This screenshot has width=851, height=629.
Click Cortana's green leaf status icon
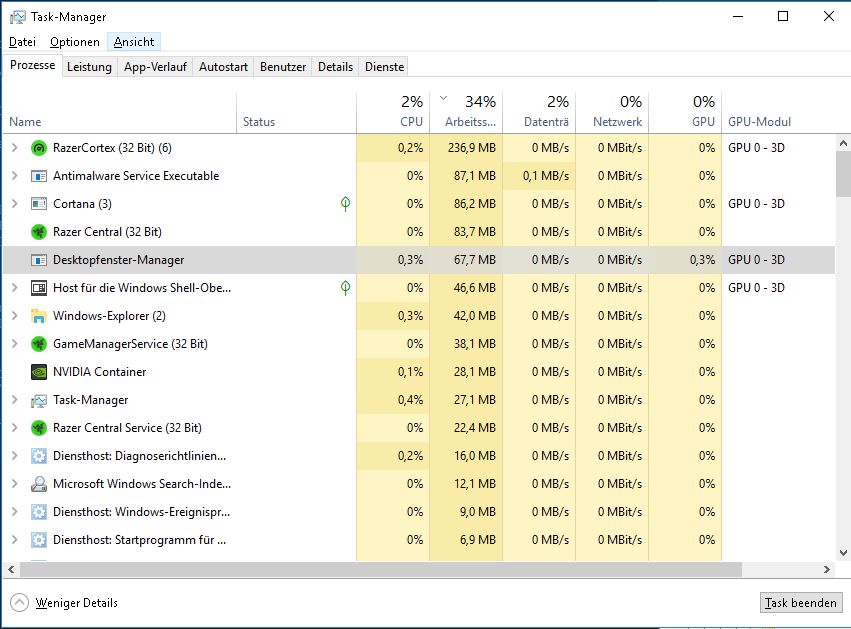pyautogui.click(x=345, y=204)
